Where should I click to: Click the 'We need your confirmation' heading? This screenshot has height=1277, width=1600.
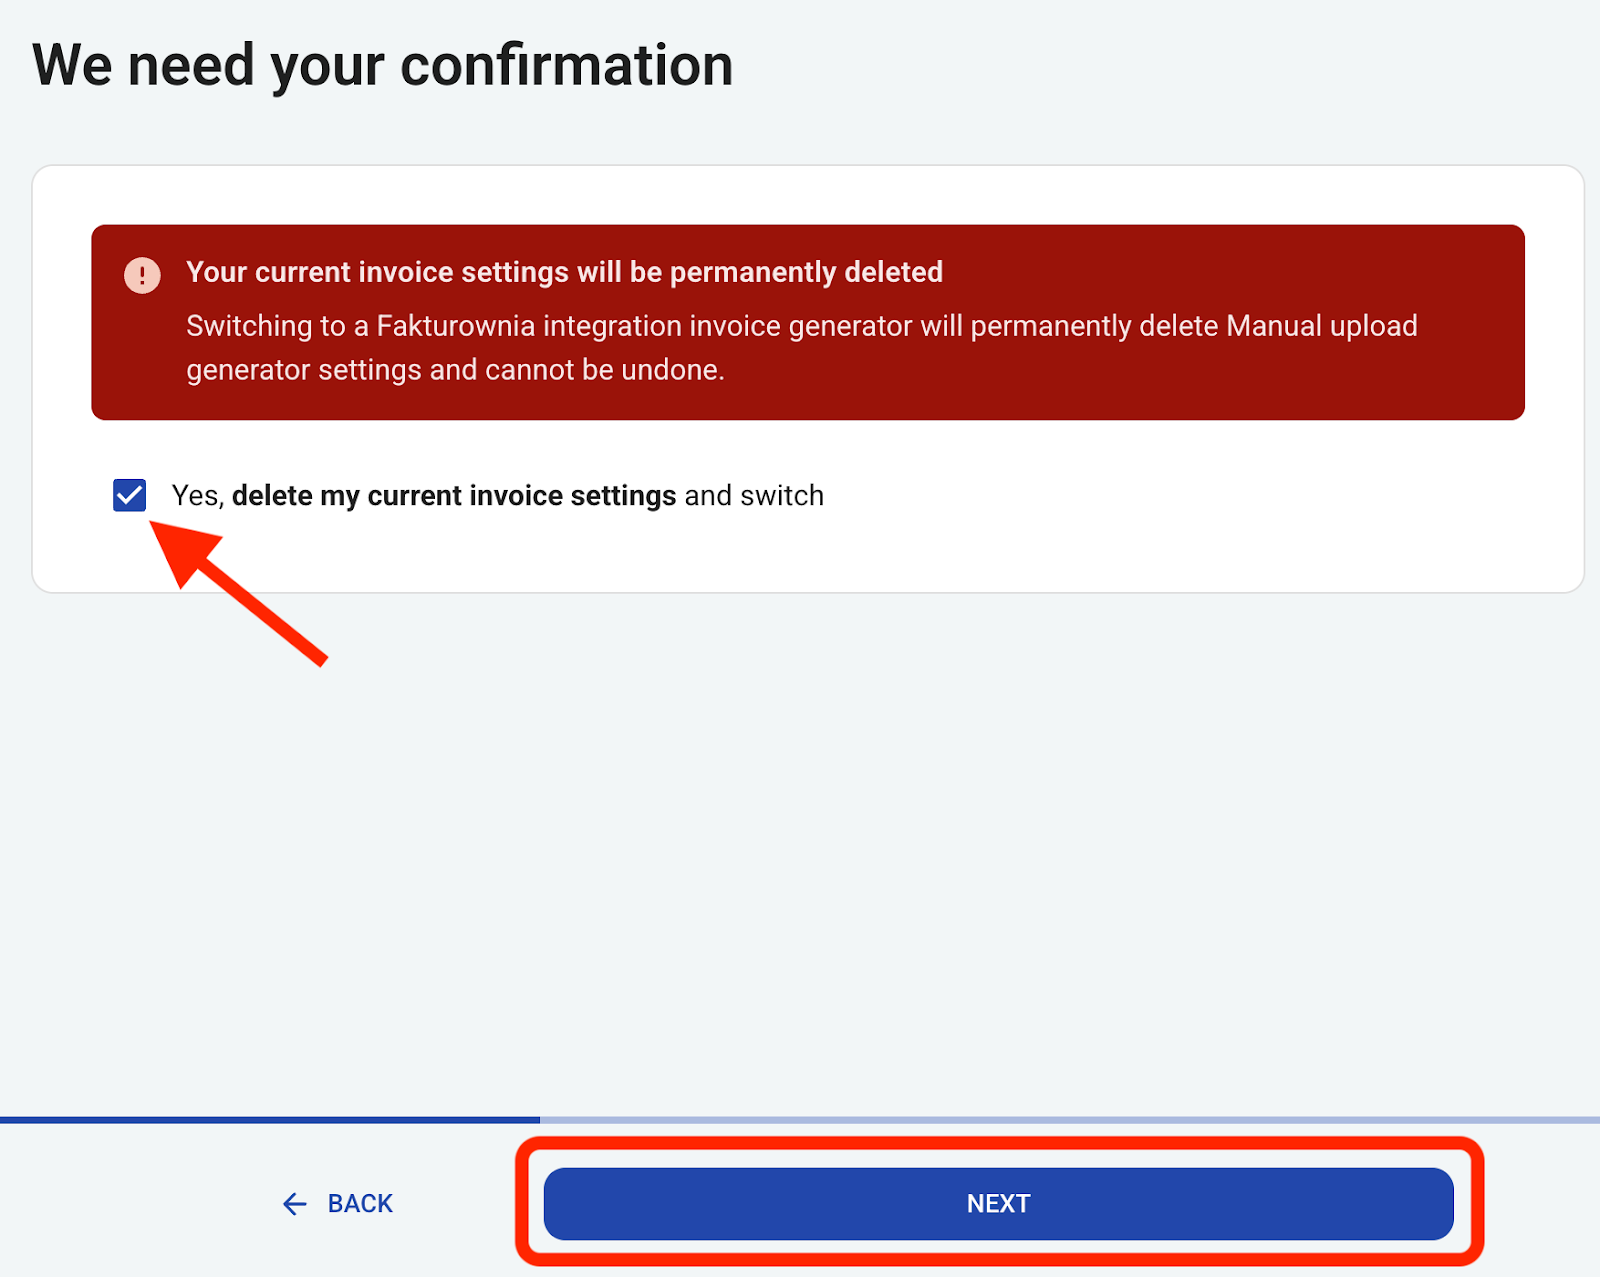[383, 66]
